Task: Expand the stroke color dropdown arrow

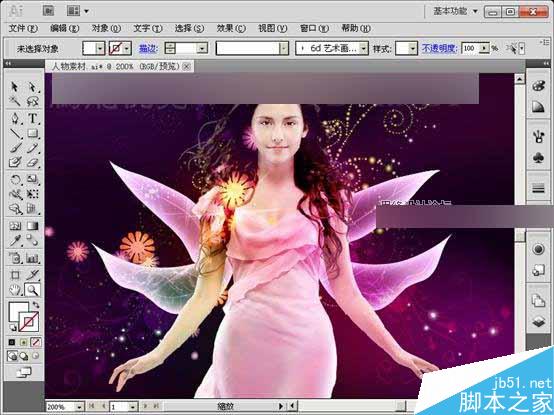Action: point(127,48)
